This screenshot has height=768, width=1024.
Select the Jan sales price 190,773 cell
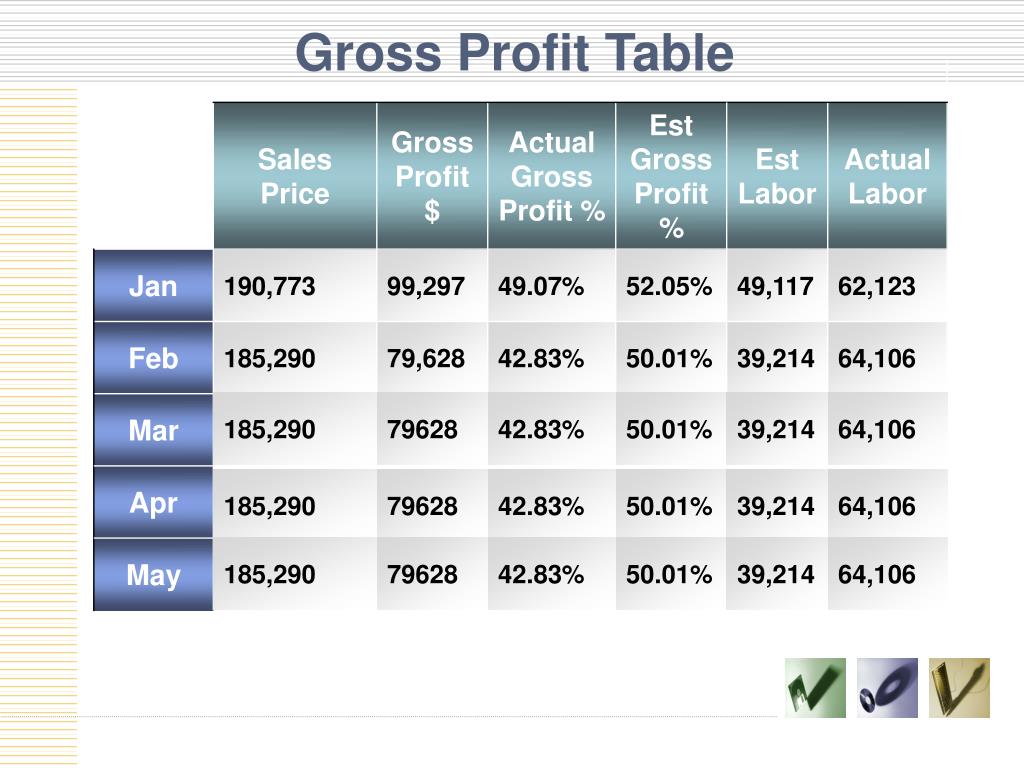295,286
